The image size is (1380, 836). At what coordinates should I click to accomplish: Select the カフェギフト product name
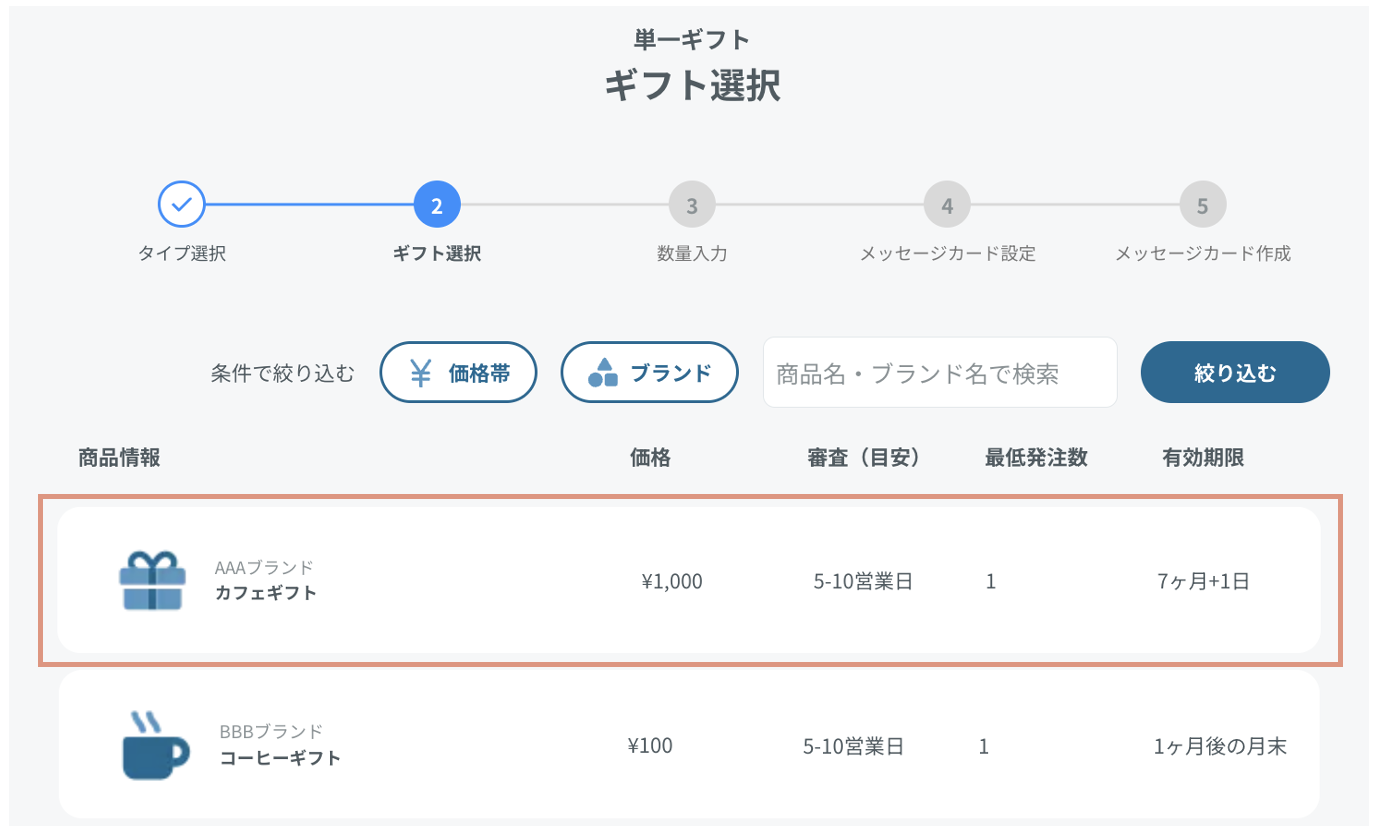(266, 592)
